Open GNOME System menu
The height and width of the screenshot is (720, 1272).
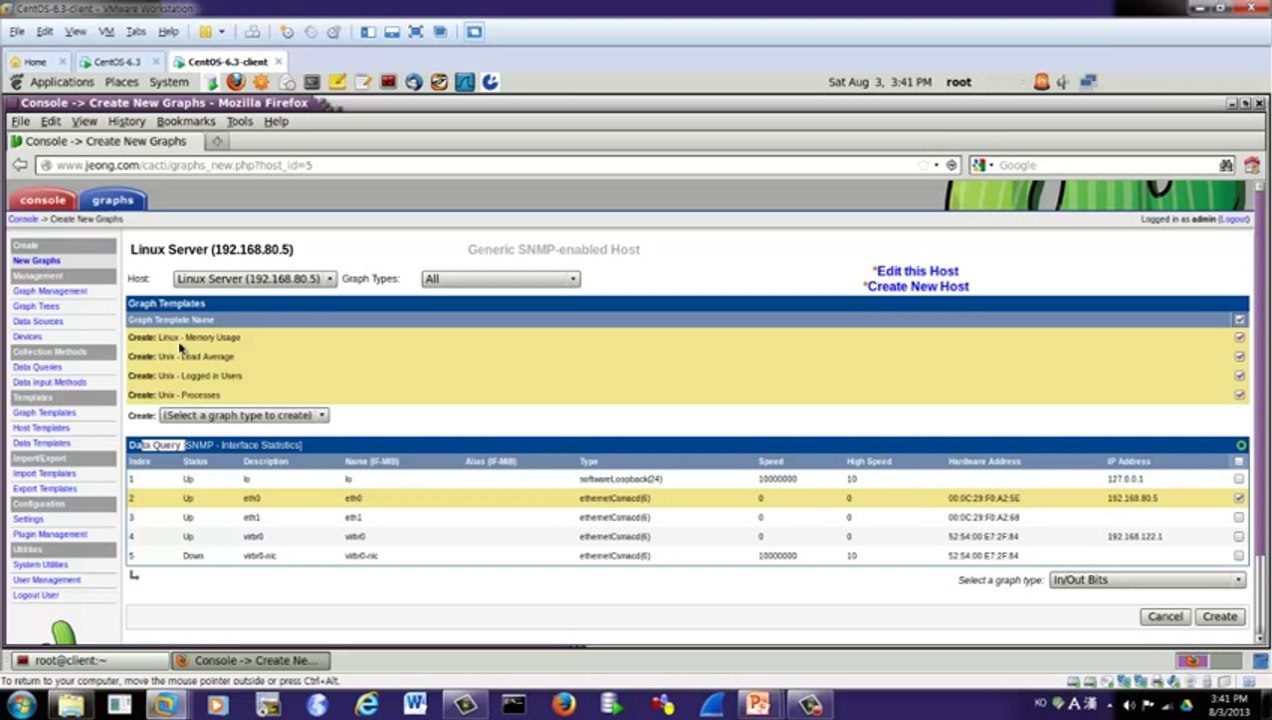point(169,82)
